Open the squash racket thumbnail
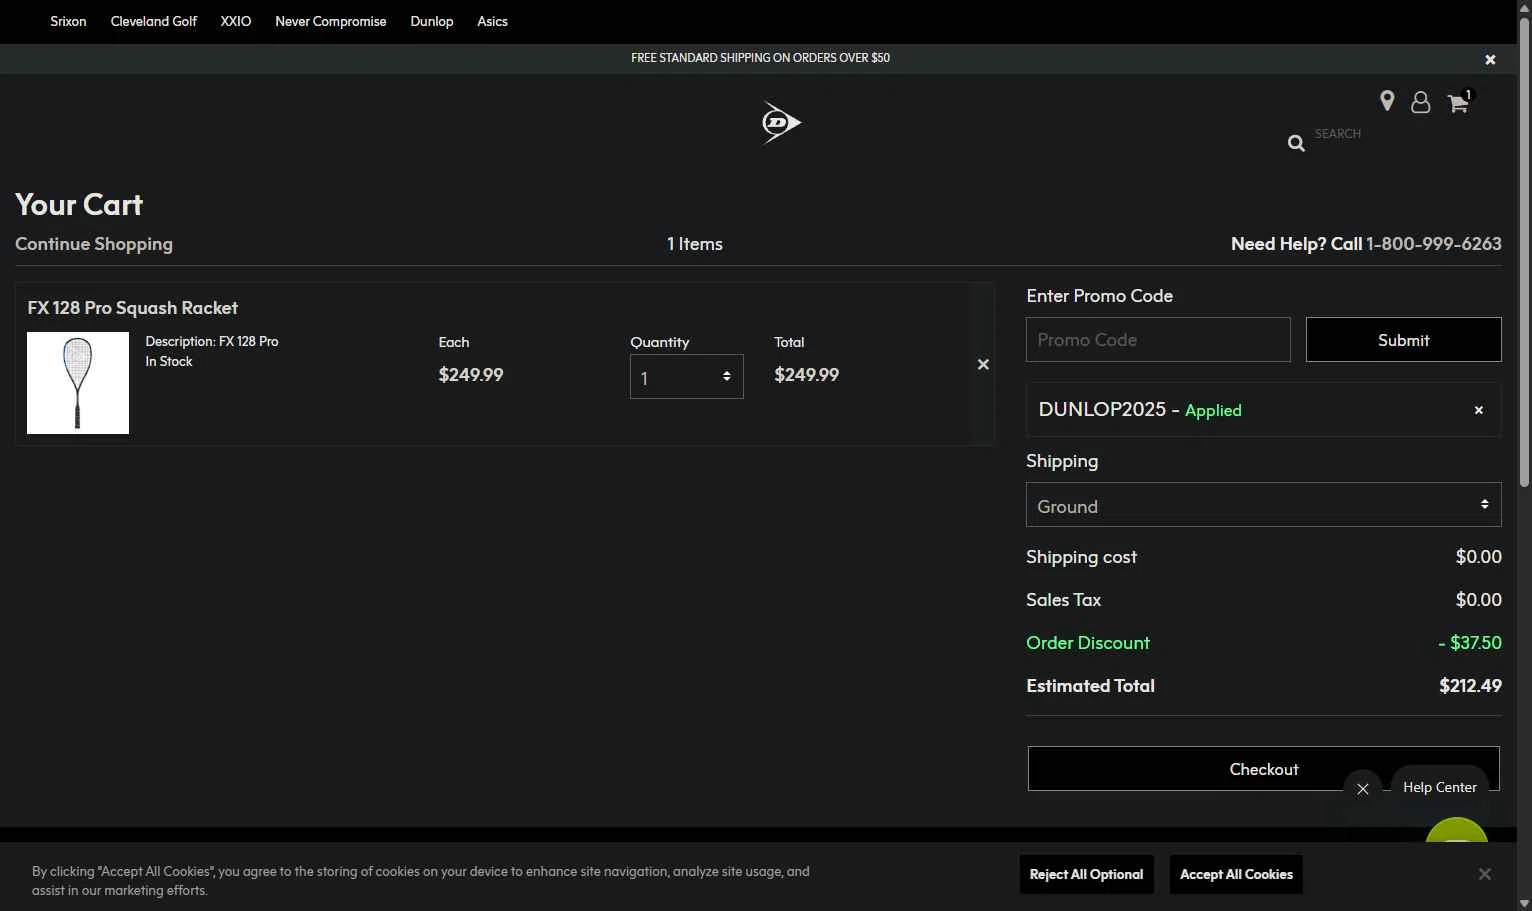Viewport: 1532px width, 911px height. (x=78, y=383)
